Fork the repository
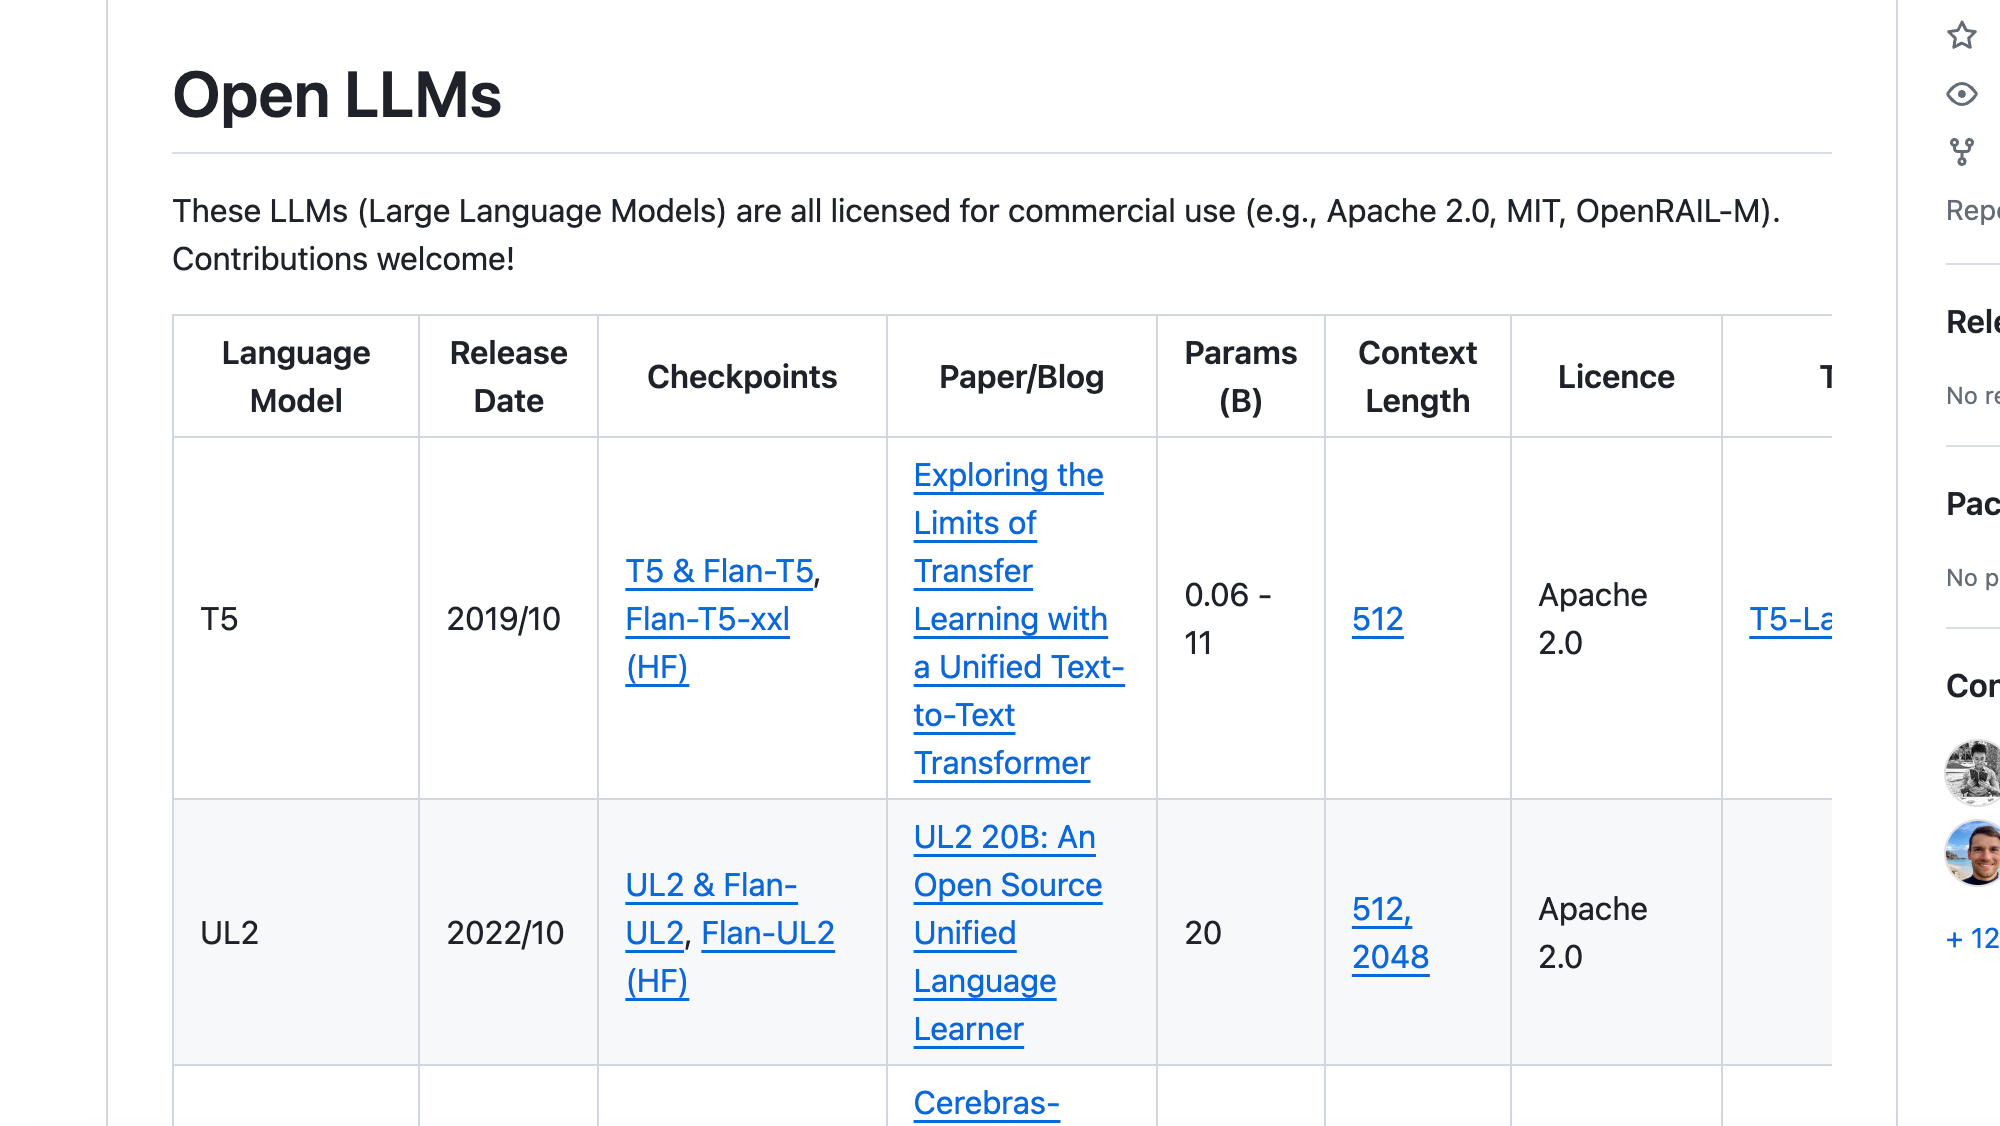 pos(1962,150)
